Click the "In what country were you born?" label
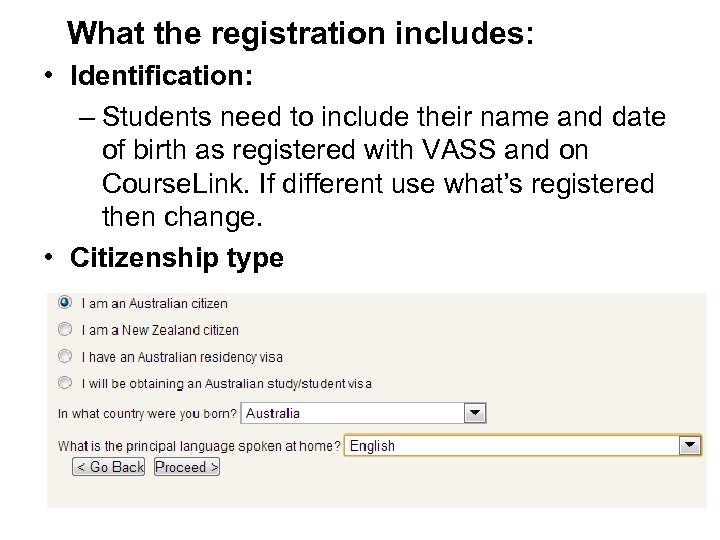The width and height of the screenshot is (720, 540). tap(148, 413)
